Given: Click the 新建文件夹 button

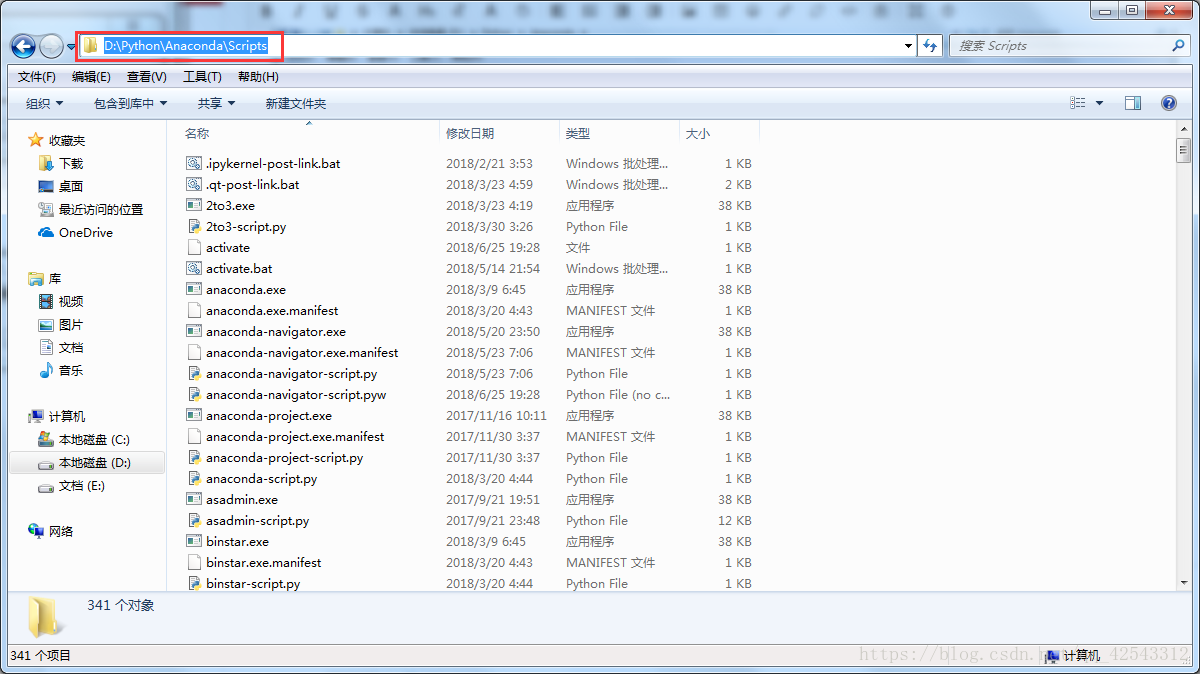Looking at the screenshot, I should [295, 103].
